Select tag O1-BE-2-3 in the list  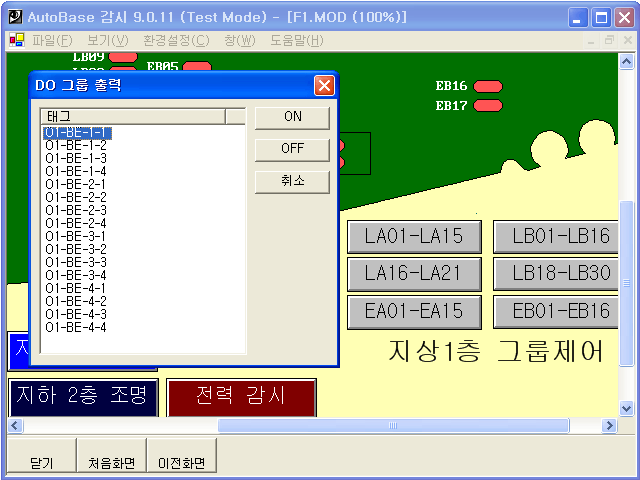tap(76, 210)
